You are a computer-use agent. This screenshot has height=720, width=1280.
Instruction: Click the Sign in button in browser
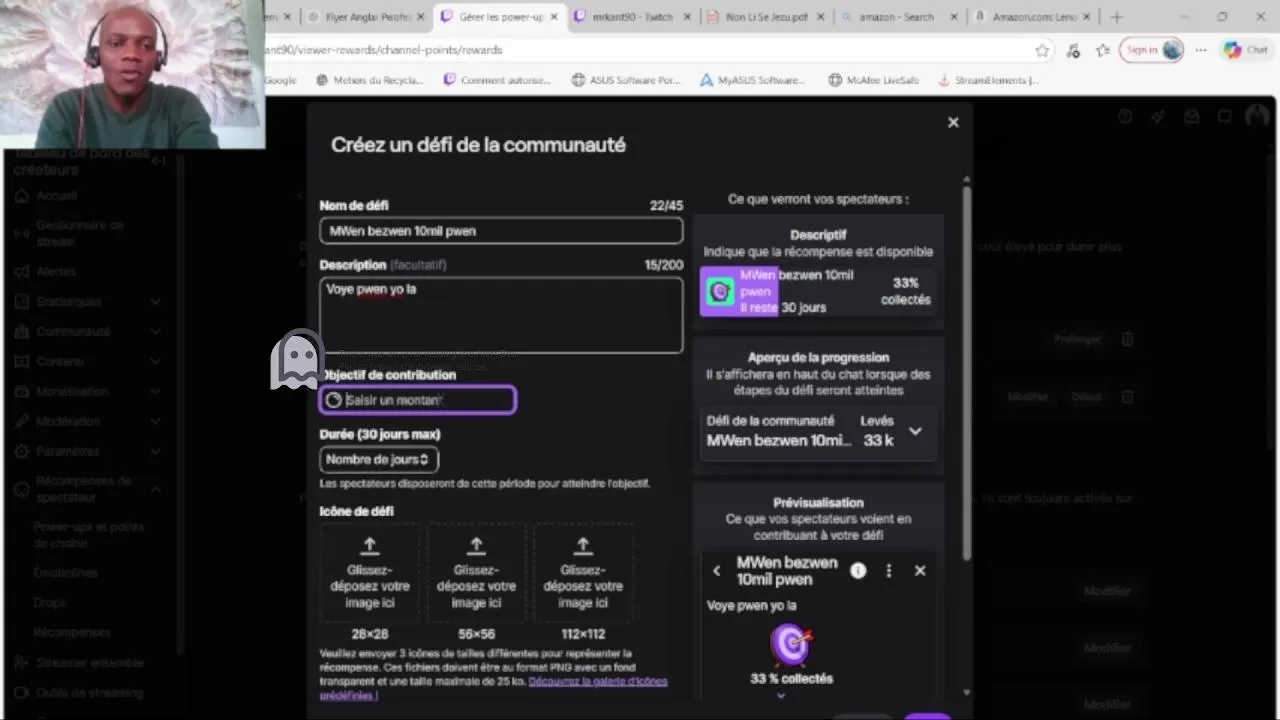click(x=1151, y=50)
